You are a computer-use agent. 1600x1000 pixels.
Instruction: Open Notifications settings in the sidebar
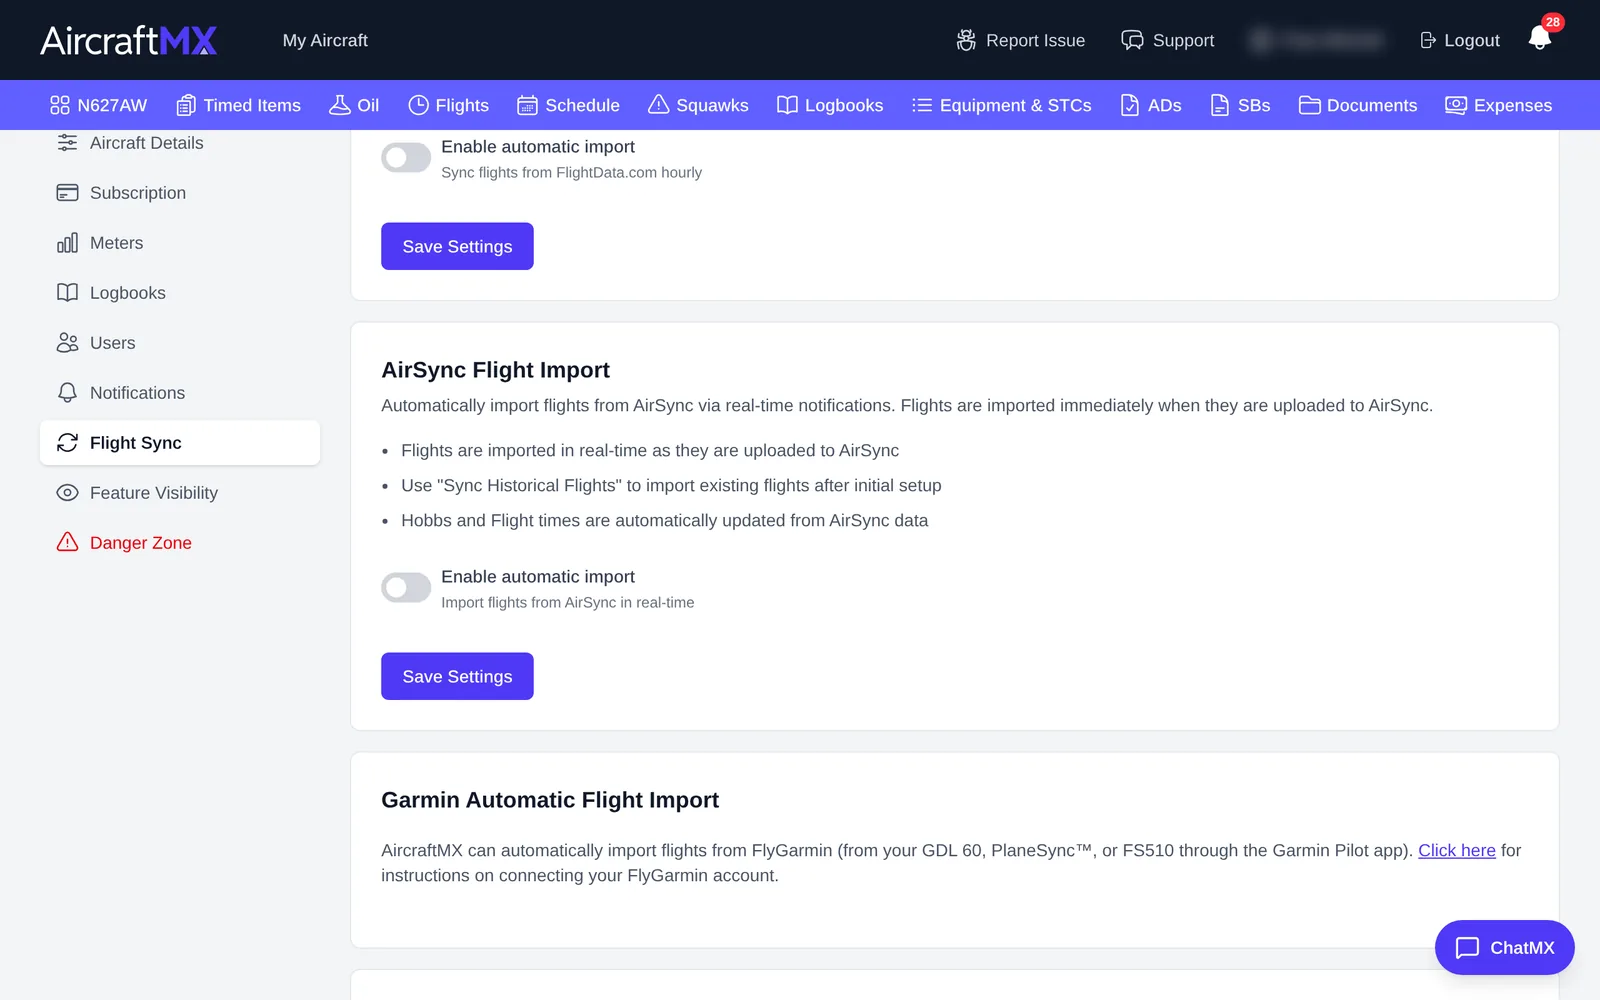(x=180, y=393)
